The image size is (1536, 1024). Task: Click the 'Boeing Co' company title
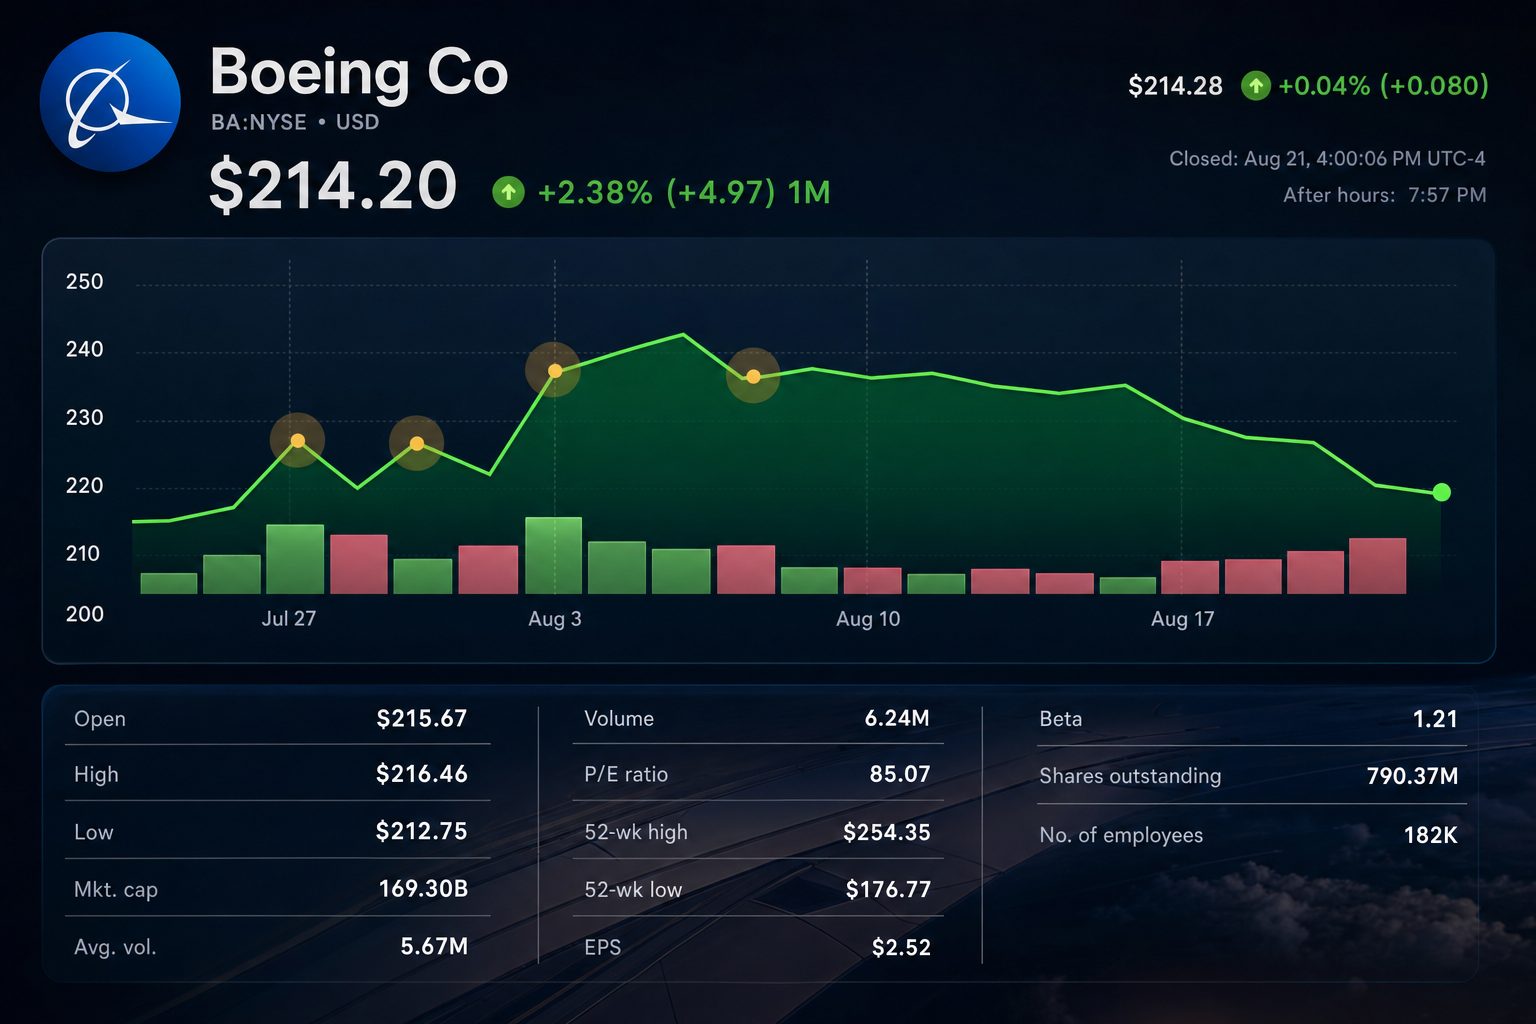pos(359,73)
